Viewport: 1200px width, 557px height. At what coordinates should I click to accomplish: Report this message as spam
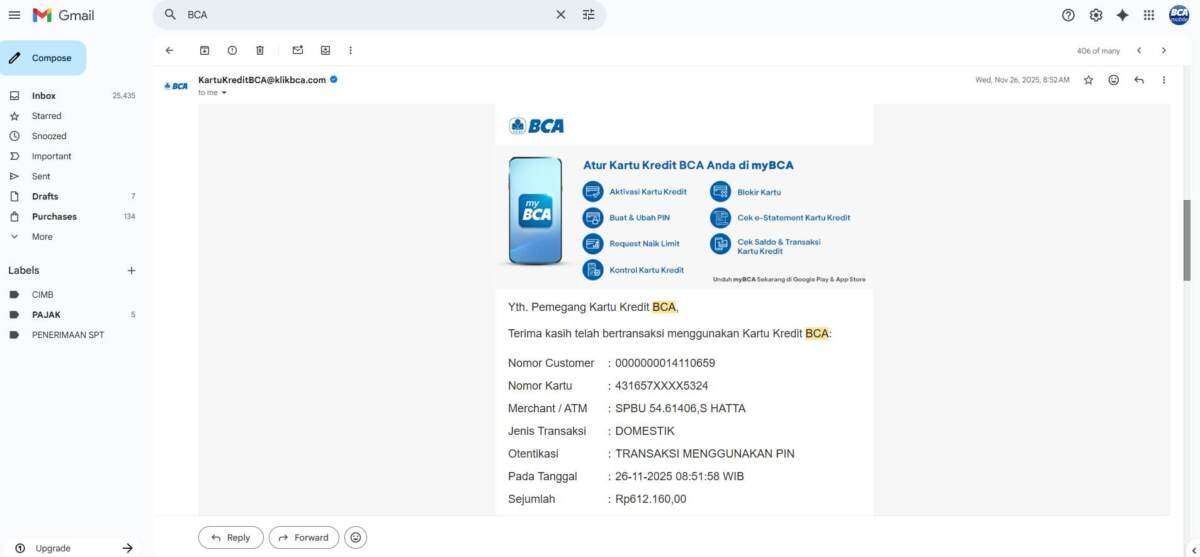pyautogui.click(x=232, y=50)
